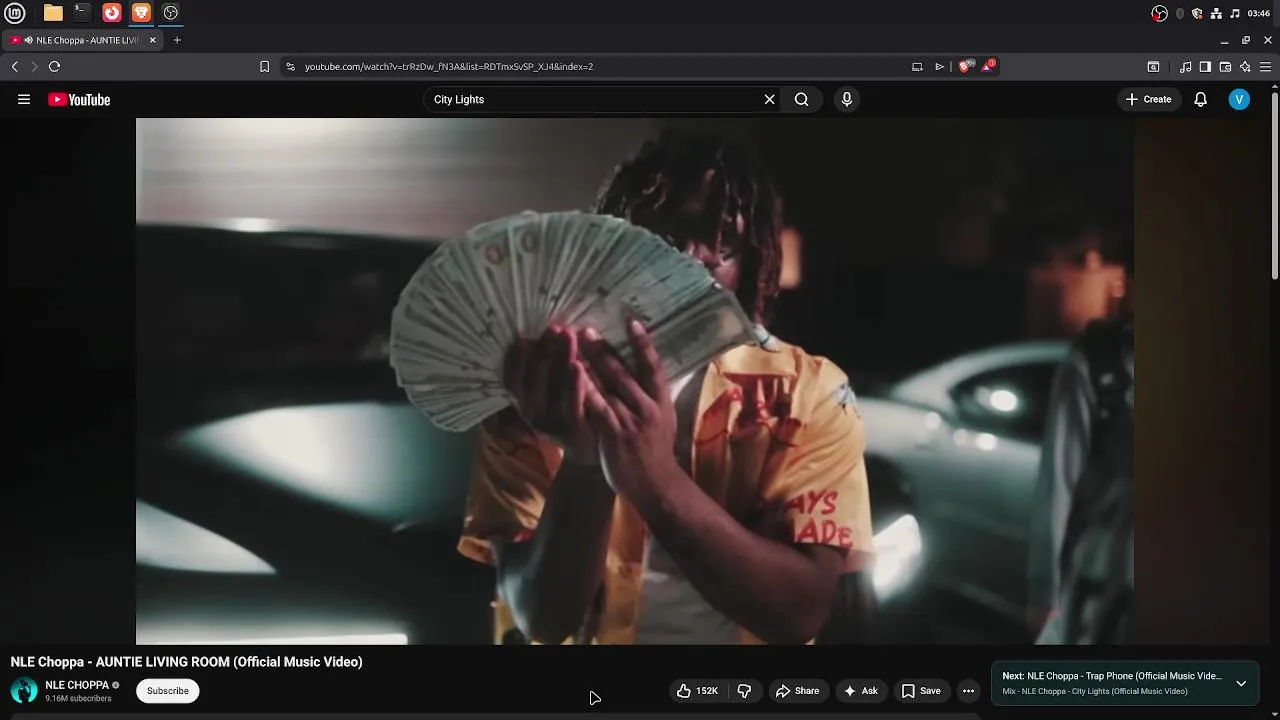Click the AUNTIE LIVING ROOM video title
This screenshot has width=1280, height=720.
(x=187, y=662)
